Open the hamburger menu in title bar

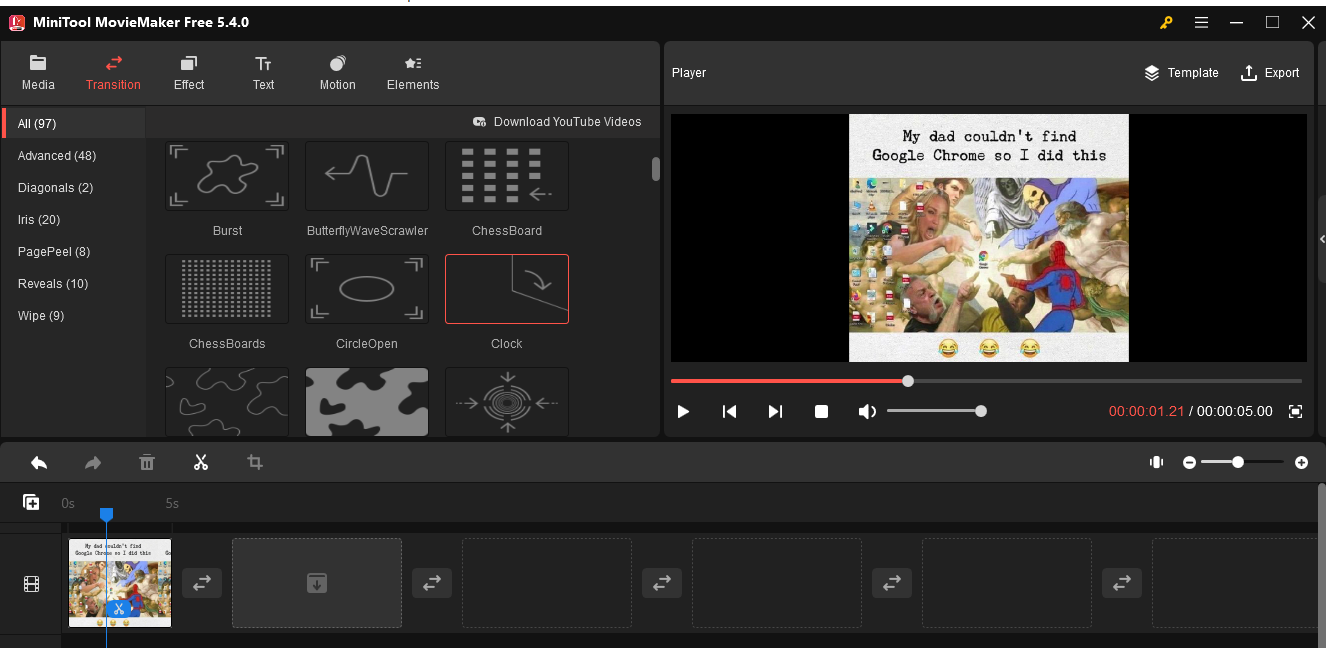point(1201,22)
